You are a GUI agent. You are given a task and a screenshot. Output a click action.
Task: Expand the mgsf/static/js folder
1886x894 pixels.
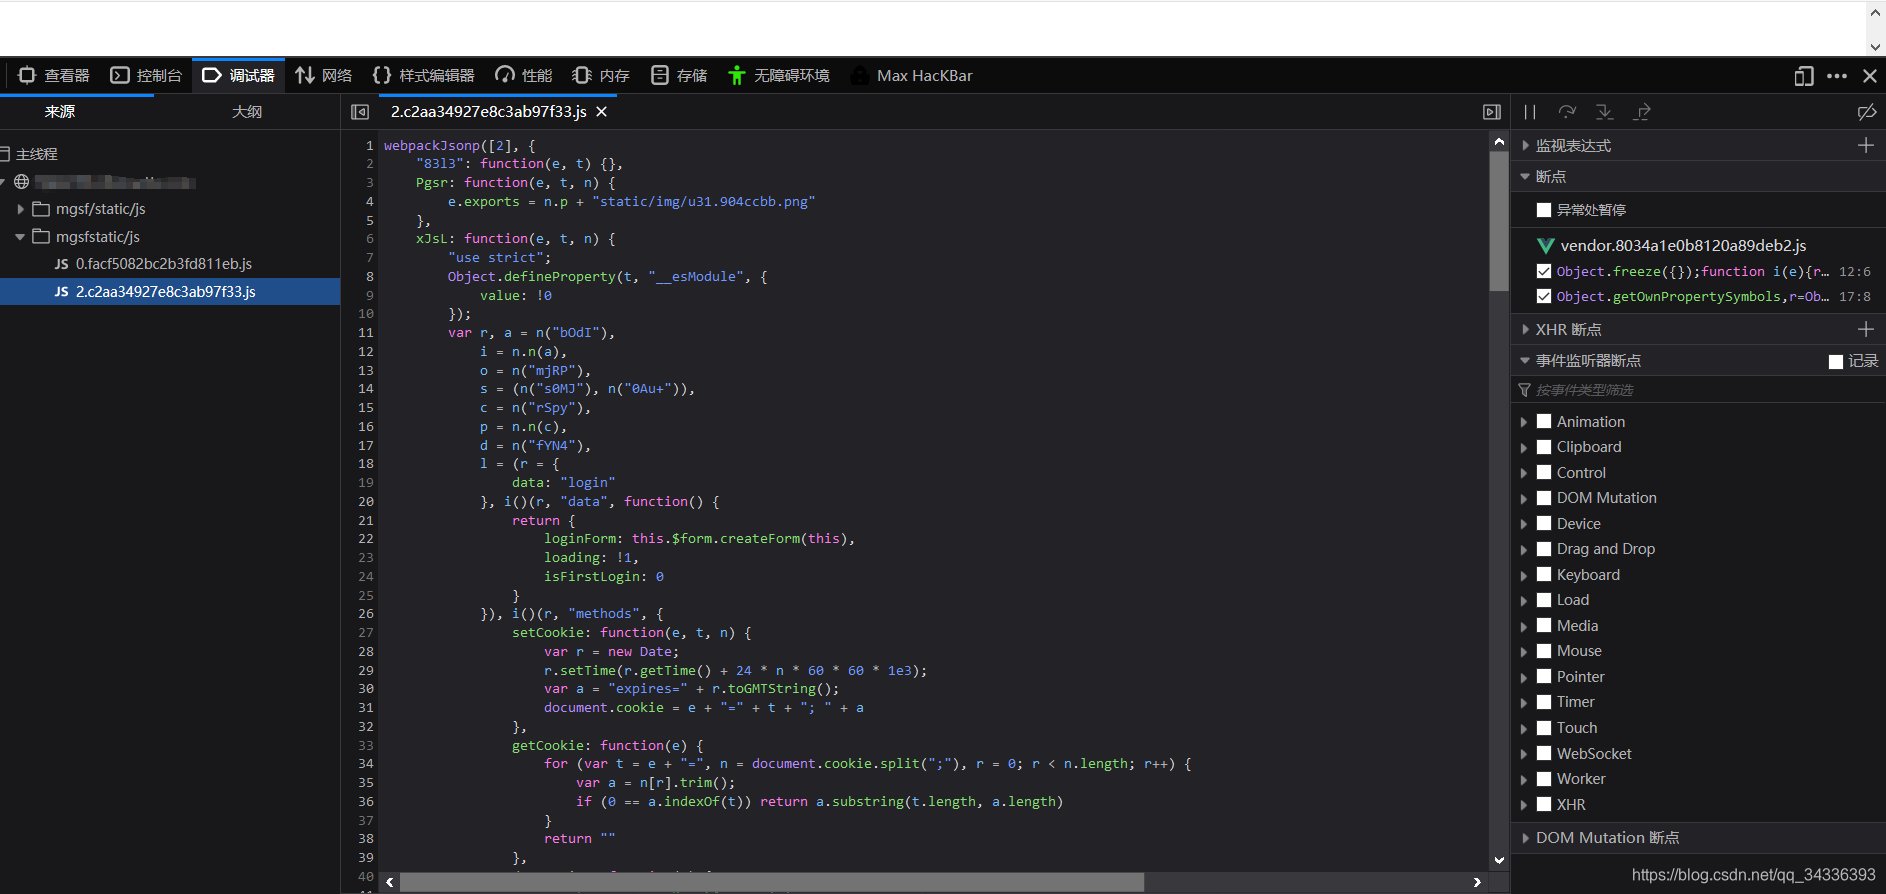pos(21,209)
